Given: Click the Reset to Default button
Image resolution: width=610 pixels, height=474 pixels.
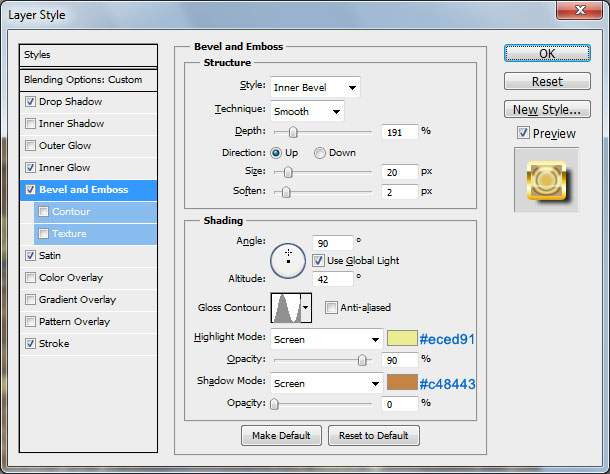Looking at the screenshot, I should [x=373, y=435].
